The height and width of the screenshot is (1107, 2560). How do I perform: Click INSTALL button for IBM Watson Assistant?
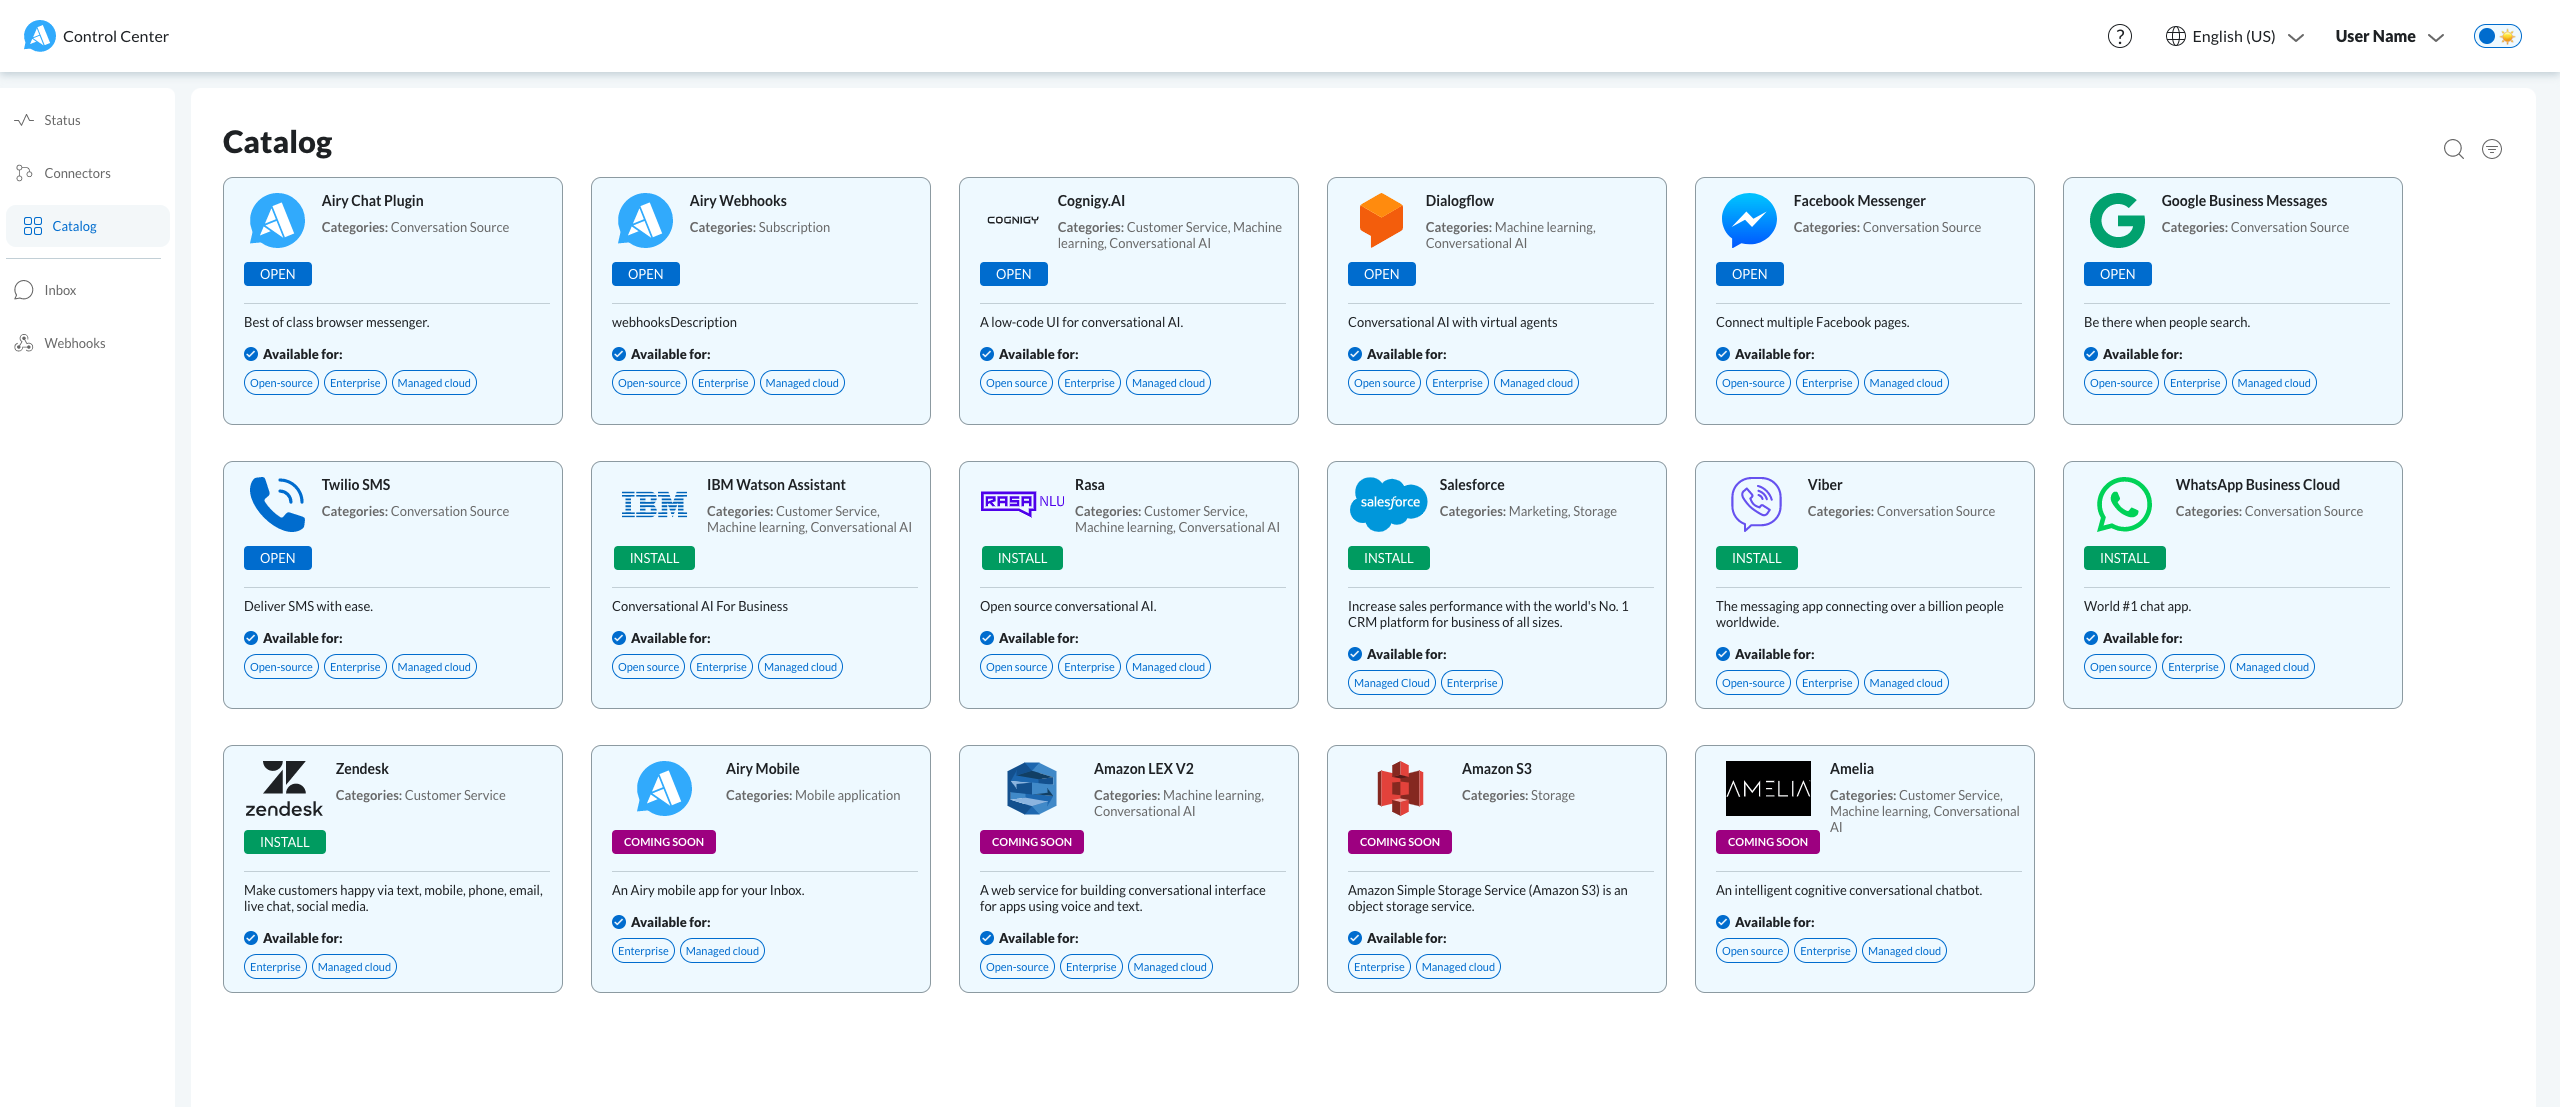pos(653,557)
